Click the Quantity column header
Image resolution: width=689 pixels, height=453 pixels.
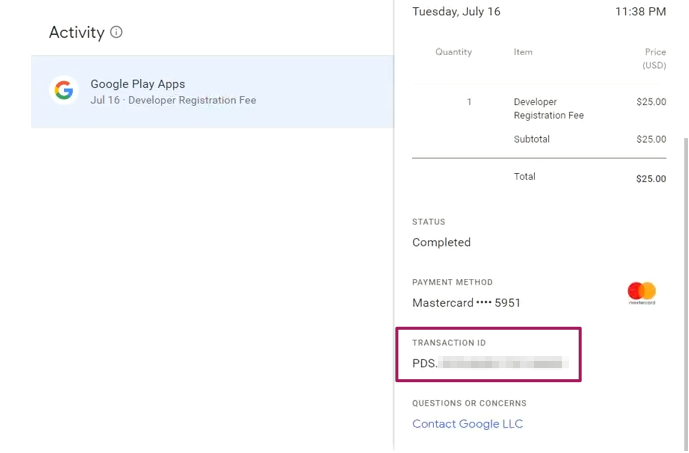point(453,52)
